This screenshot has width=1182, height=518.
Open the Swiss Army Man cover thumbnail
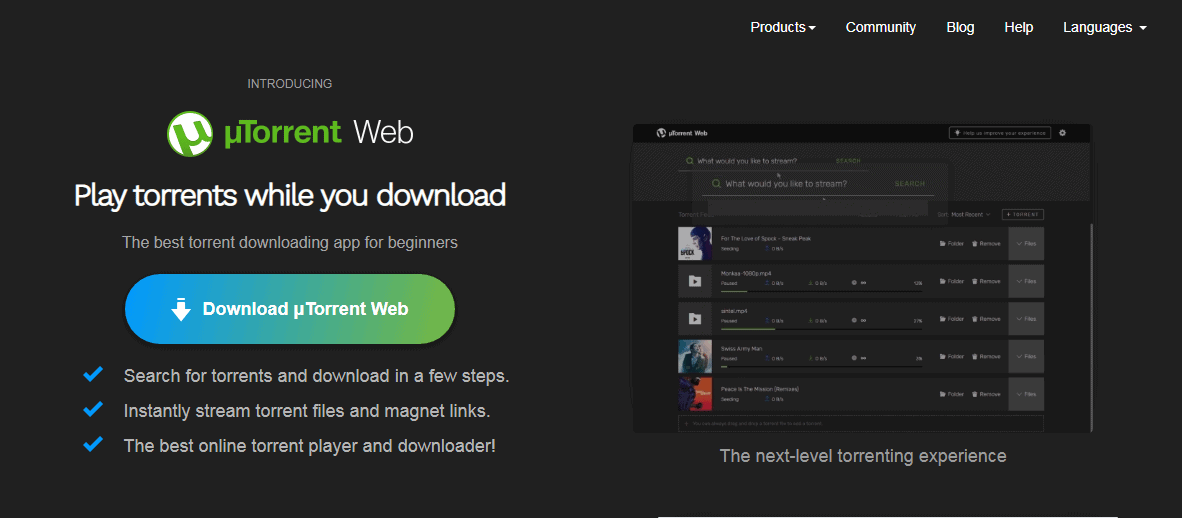pos(695,356)
